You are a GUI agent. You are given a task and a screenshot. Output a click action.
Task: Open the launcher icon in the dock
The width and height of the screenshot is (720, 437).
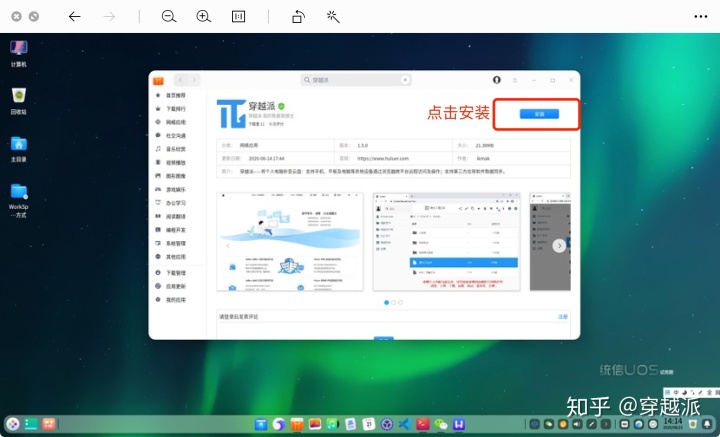(x=13, y=424)
